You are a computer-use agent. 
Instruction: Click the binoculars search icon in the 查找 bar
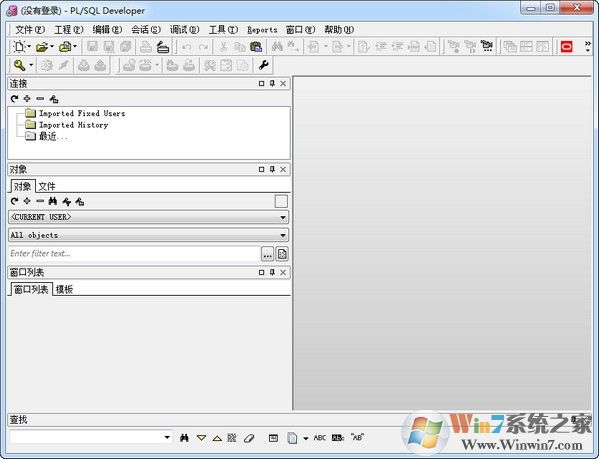click(184, 438)
